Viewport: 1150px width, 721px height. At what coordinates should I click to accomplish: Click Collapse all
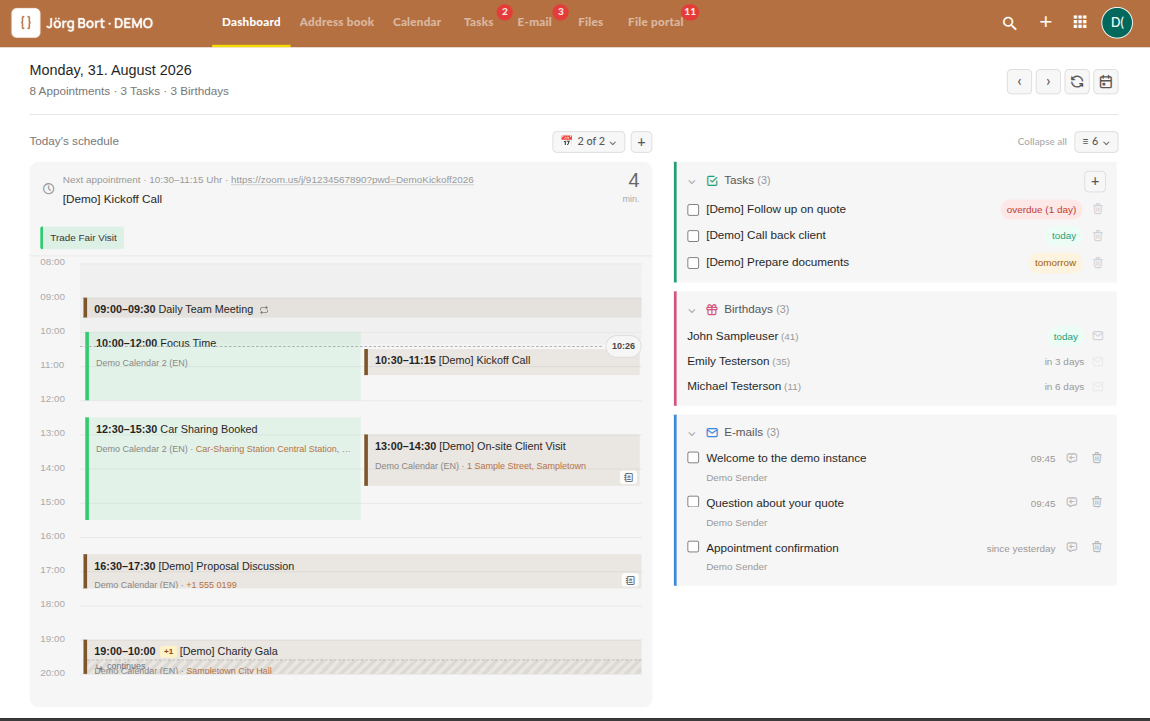coord(1041,142)
